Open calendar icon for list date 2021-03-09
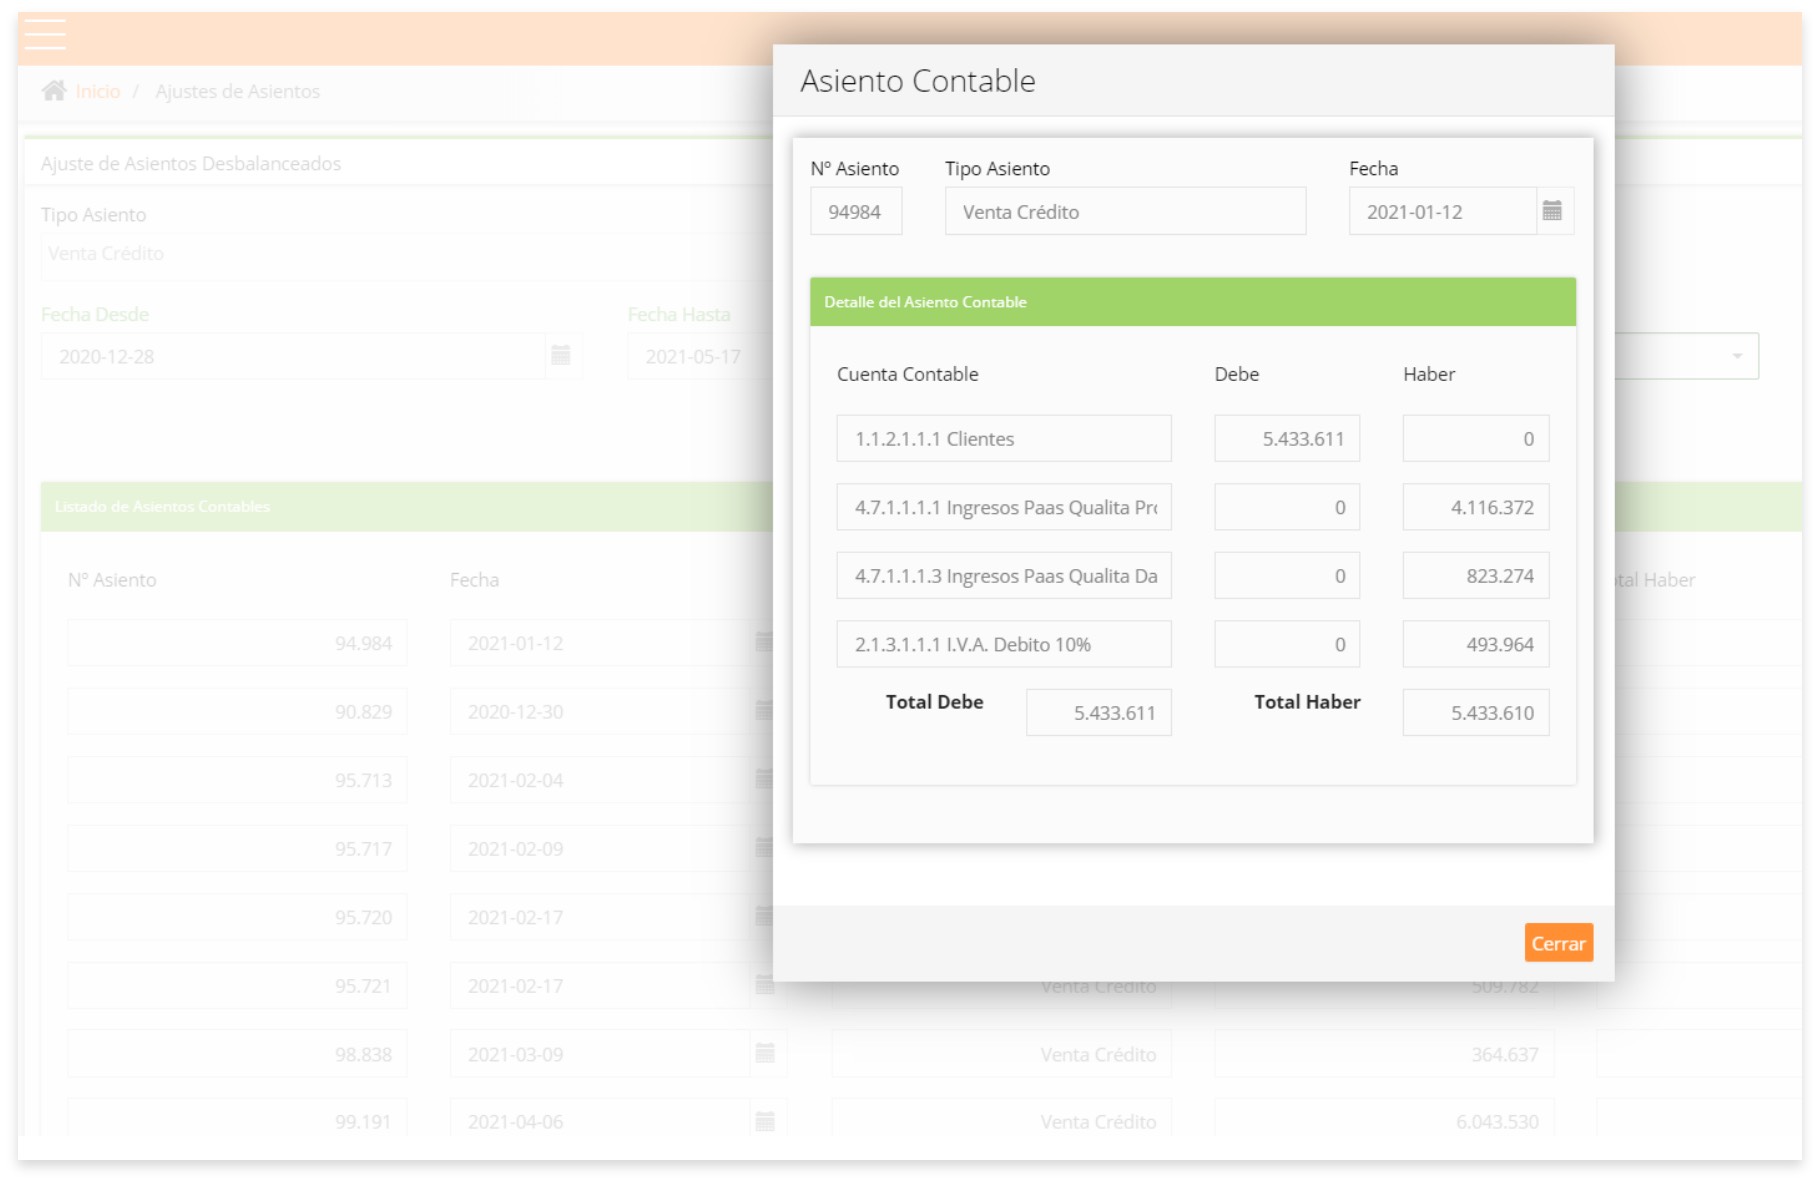The height and width of the screenshot is (1184, 1820). pos(765,1053)
